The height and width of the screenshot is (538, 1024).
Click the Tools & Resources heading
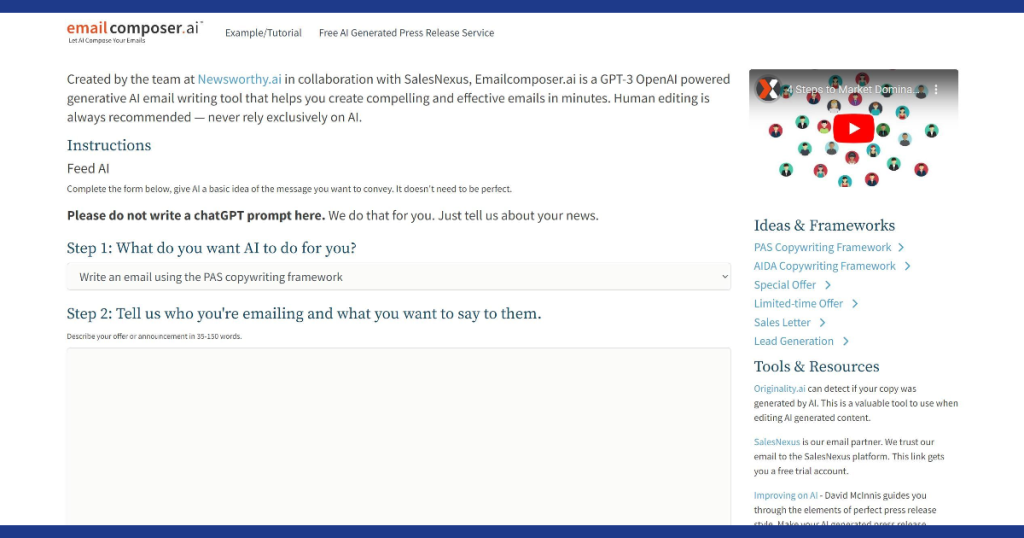816,366
